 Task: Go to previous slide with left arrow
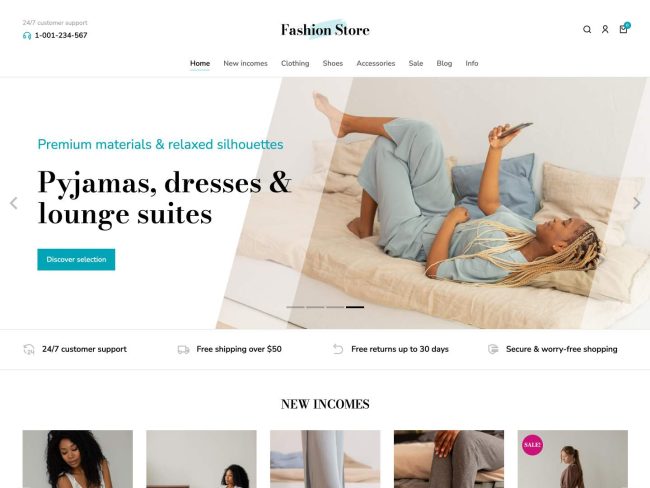click(x=14, y=203)
